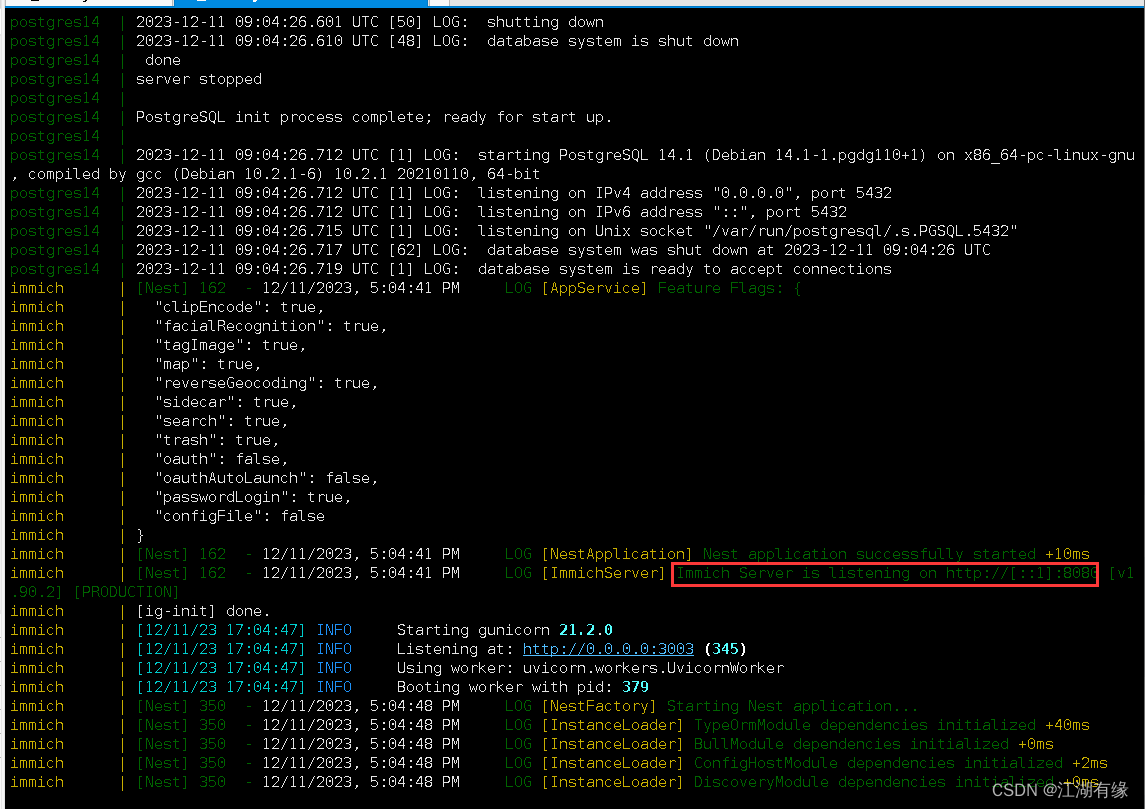
Task: Click the "[NestFactory]" tag
Action: pos(599,705)
